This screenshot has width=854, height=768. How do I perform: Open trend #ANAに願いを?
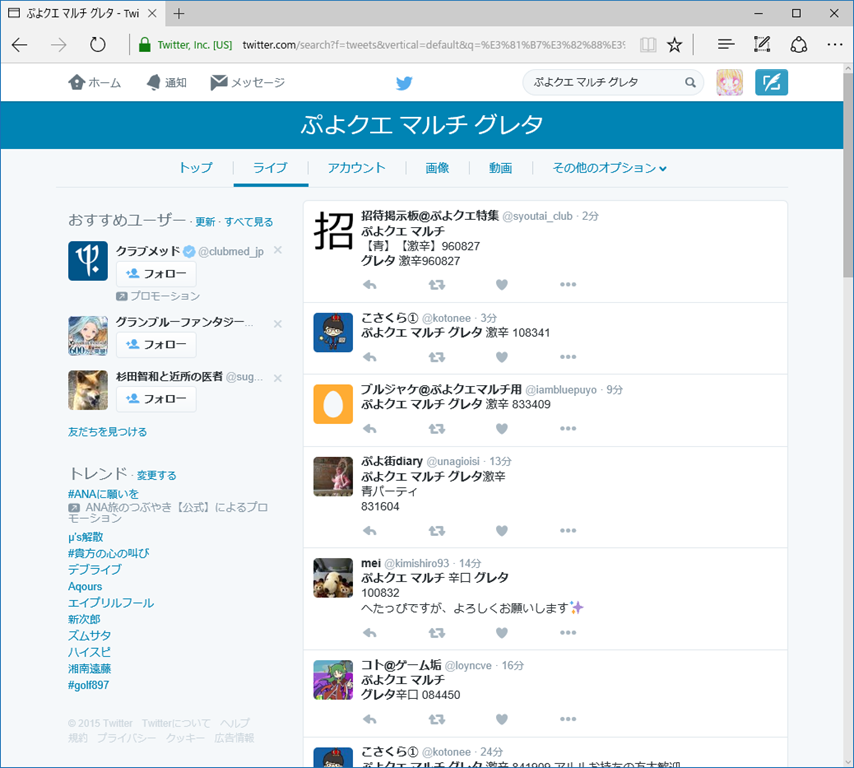tap(103, 494)
